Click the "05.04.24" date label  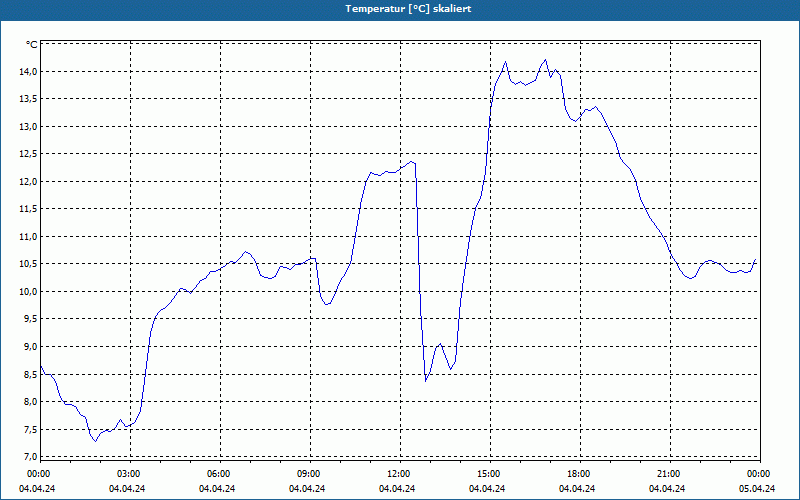coord(758,489)
